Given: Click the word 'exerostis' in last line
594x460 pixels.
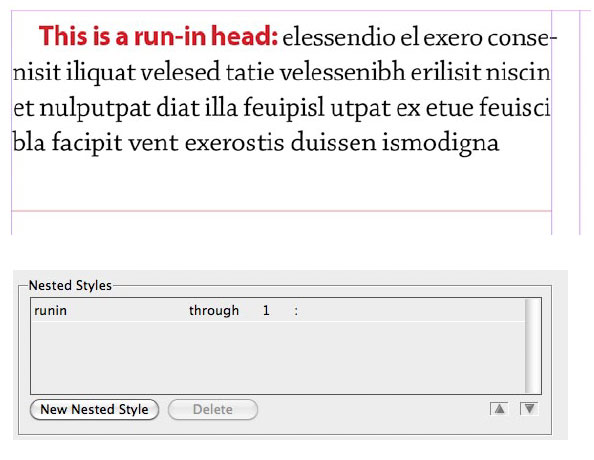Looking at the screenshot, I should 234,143.
